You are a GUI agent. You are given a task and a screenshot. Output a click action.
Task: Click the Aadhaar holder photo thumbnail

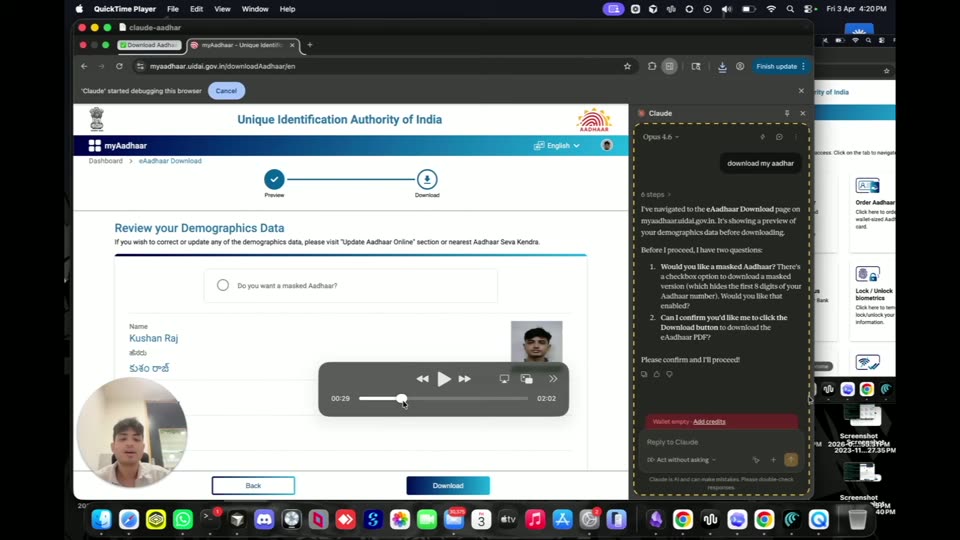tap(536, 342)
